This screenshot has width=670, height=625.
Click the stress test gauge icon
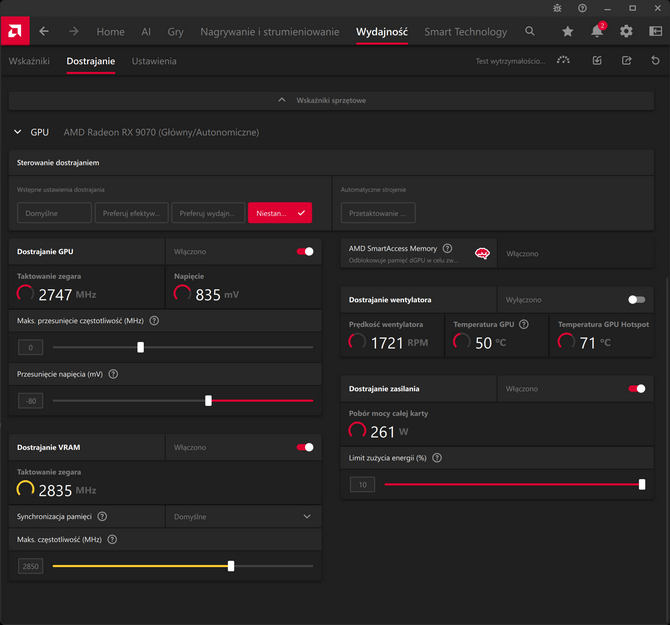coord(563,60)
